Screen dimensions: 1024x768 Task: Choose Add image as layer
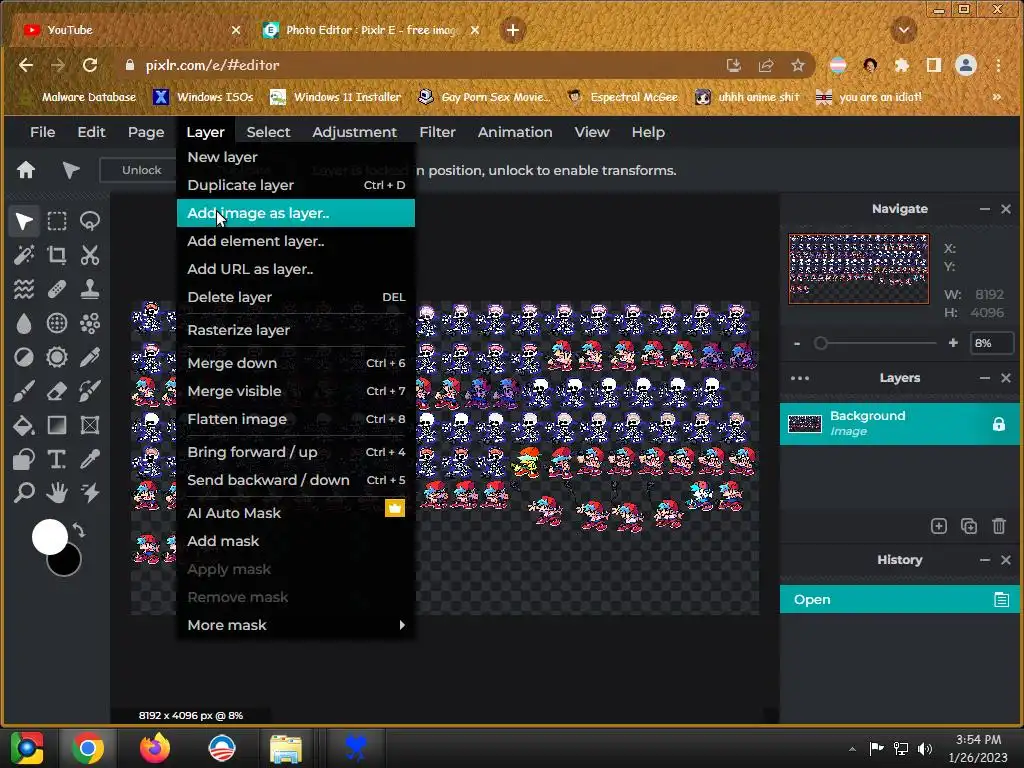tap(296, 213)
